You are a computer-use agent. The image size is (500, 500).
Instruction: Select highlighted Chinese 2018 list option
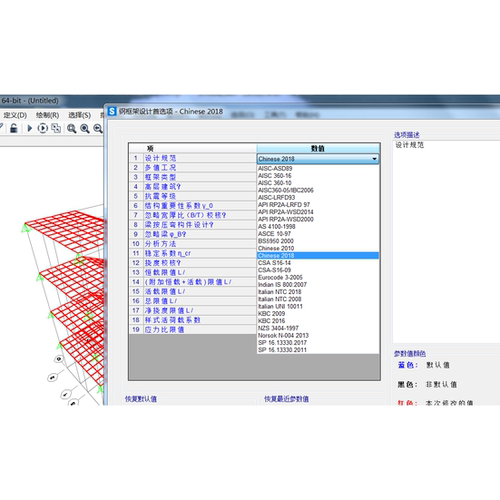coord(318,256)
